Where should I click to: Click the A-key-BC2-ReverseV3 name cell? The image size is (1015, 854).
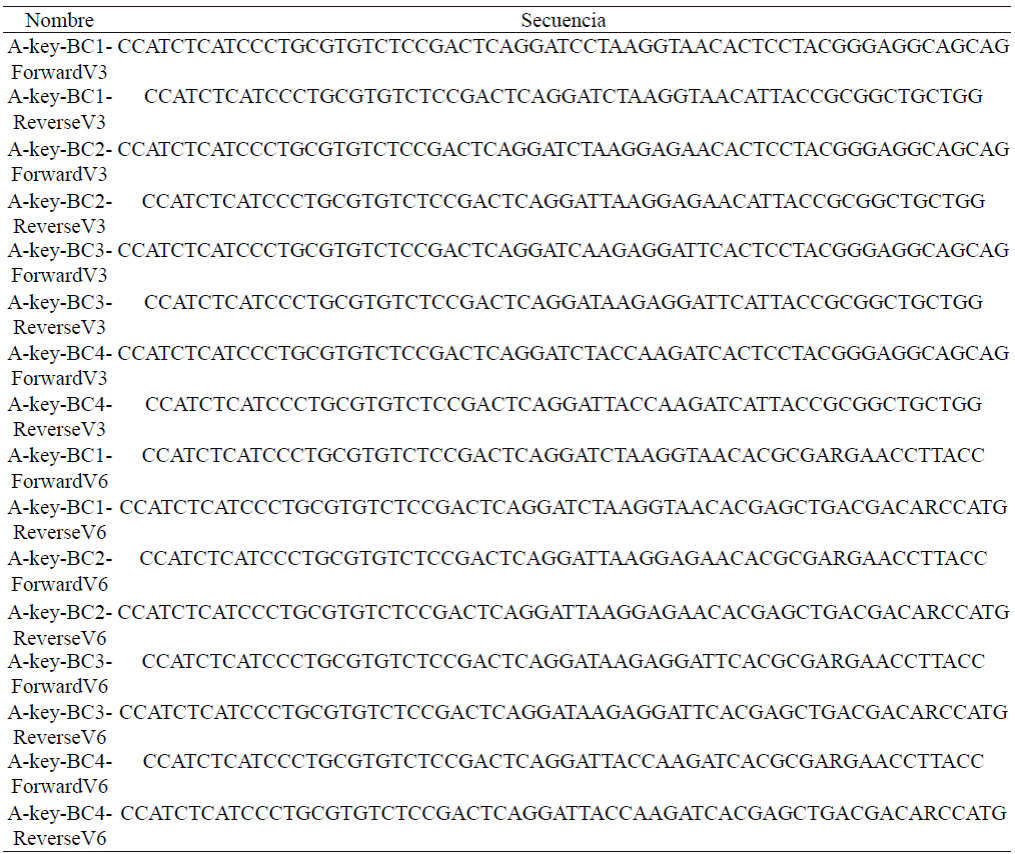[x=60, y=214]
